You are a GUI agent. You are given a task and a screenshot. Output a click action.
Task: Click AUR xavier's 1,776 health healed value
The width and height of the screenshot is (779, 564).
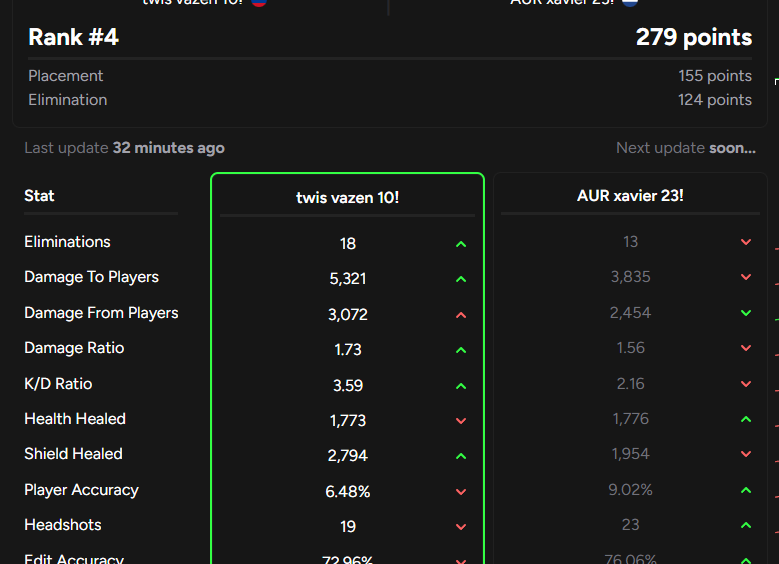pyautogui.click(x=630, y=419)
